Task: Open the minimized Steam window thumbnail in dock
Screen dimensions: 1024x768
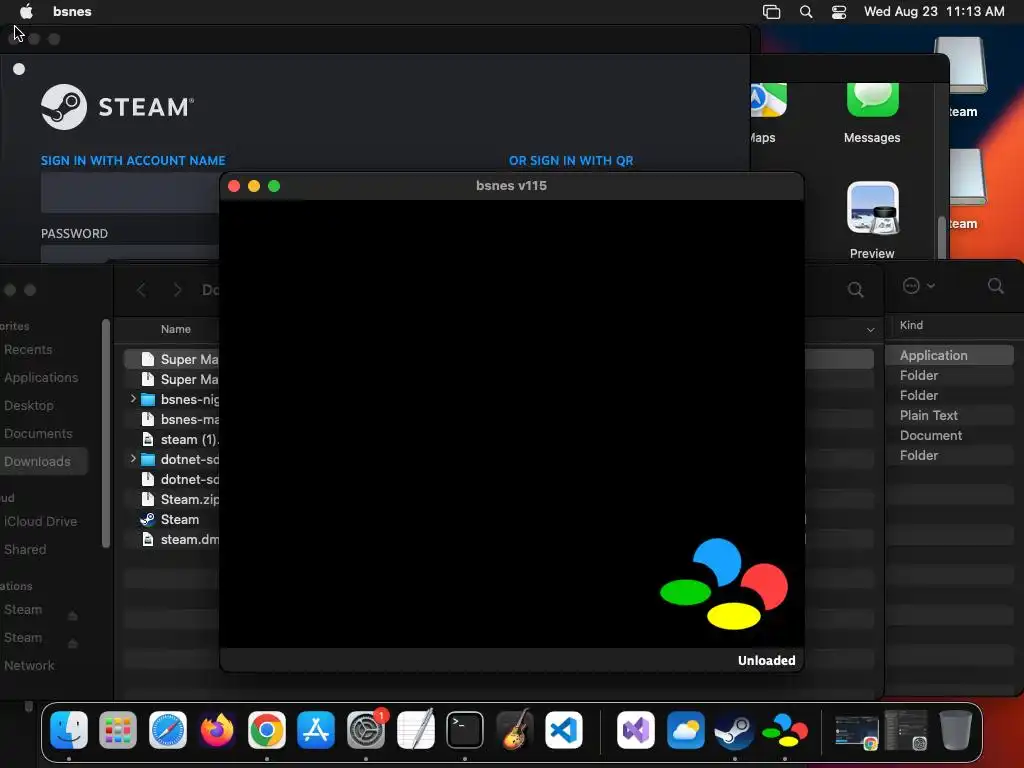Action: click(x=857, y=731)
